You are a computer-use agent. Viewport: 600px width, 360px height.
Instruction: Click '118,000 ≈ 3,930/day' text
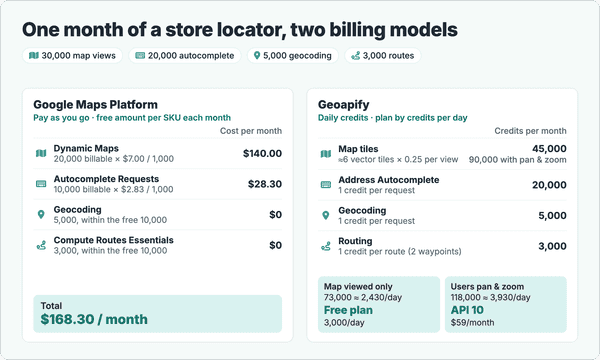pos(491,297)
